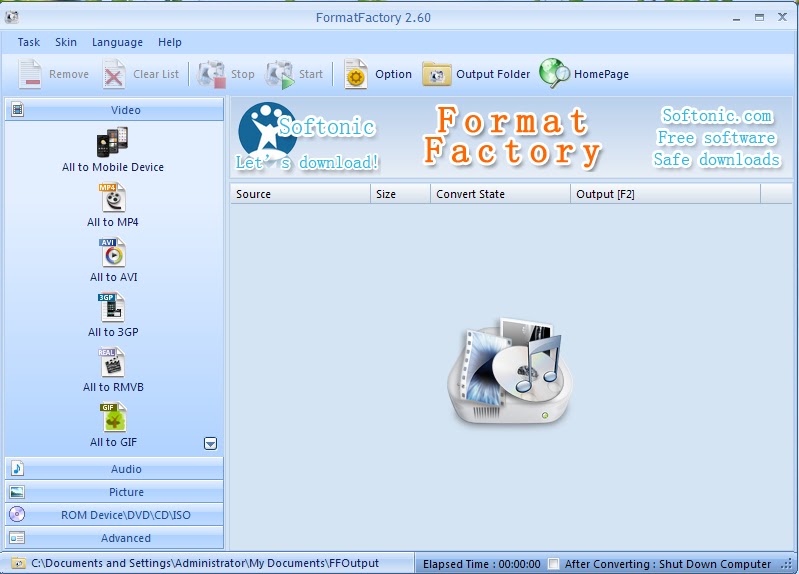Click the Convert State column header
799x574 pixels.
[x=500, y=194]
